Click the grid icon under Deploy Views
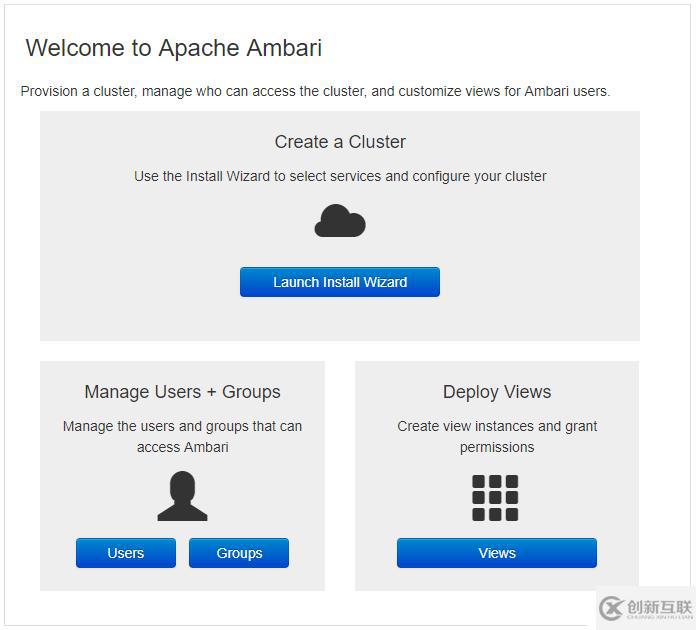696x630 pixels. (495, 498)
